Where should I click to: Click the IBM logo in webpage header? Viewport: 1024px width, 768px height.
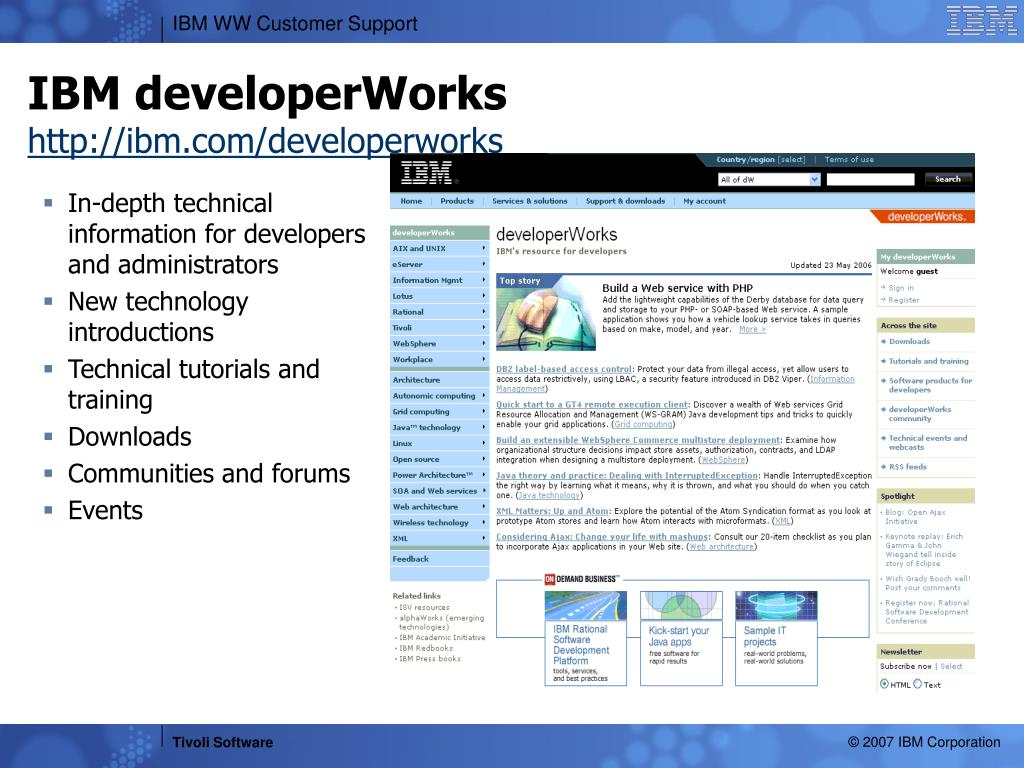pos(426,173)
